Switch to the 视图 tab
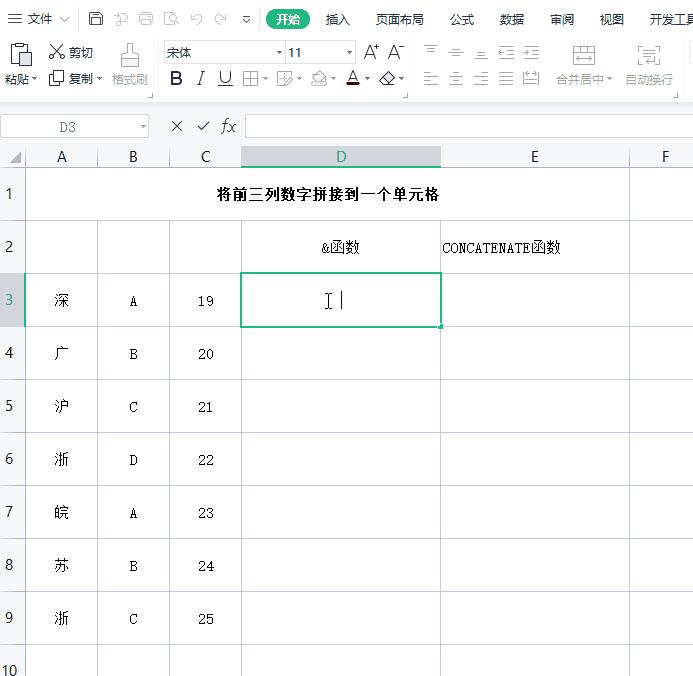 (x=612, y=19)
